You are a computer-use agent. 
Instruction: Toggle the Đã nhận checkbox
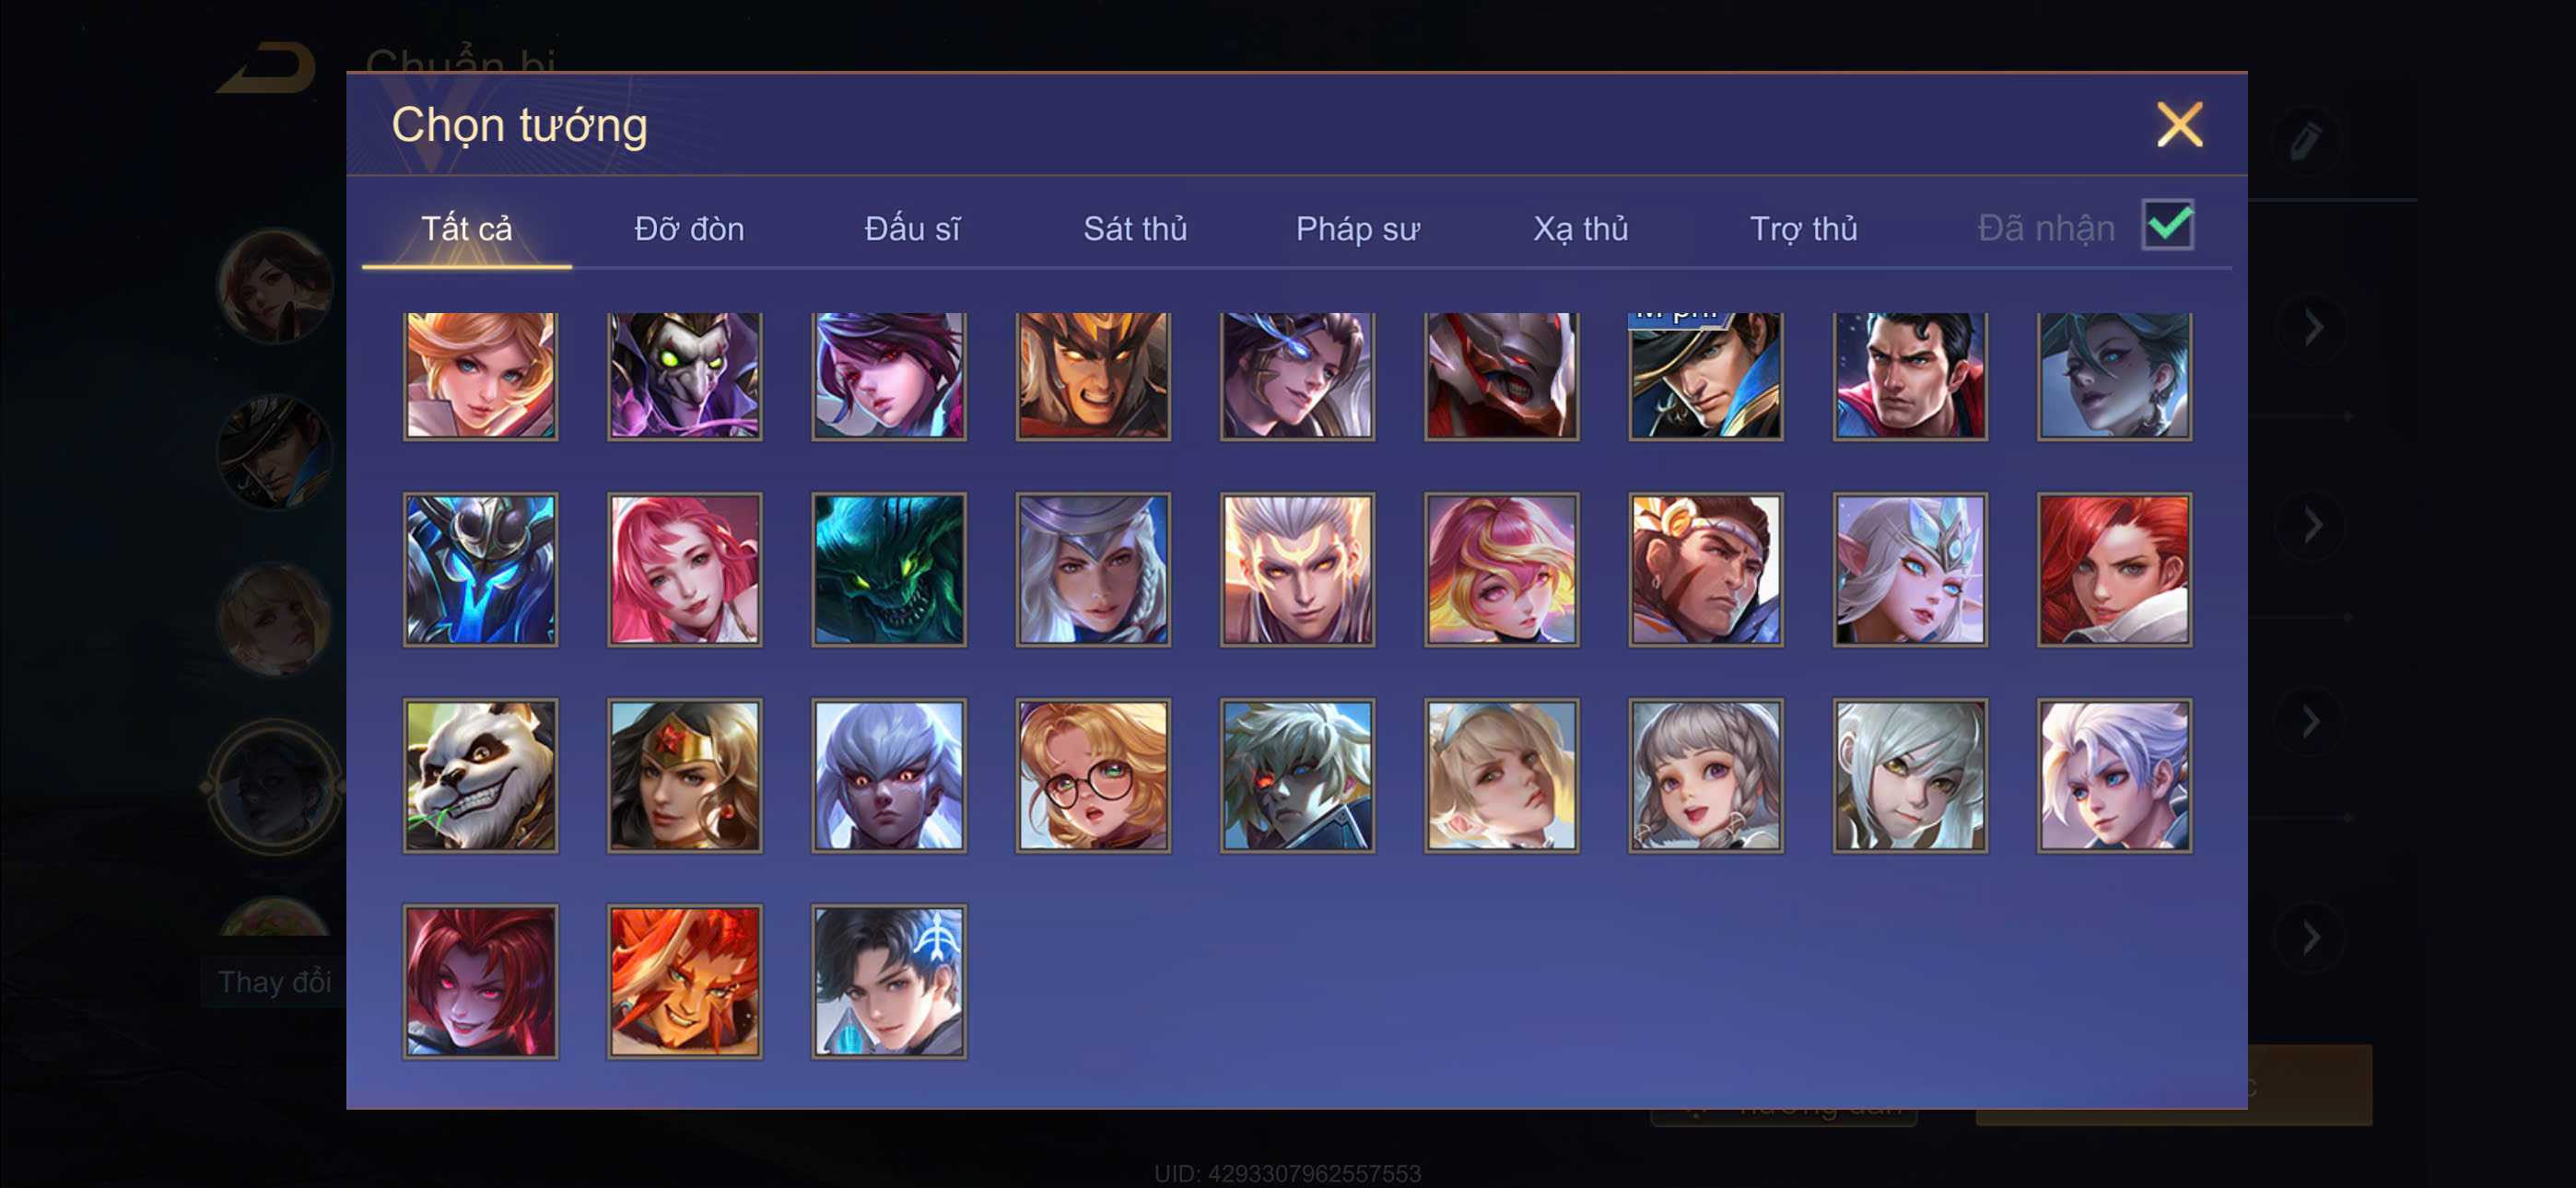pyautogui.click(x=2167, y=225)
